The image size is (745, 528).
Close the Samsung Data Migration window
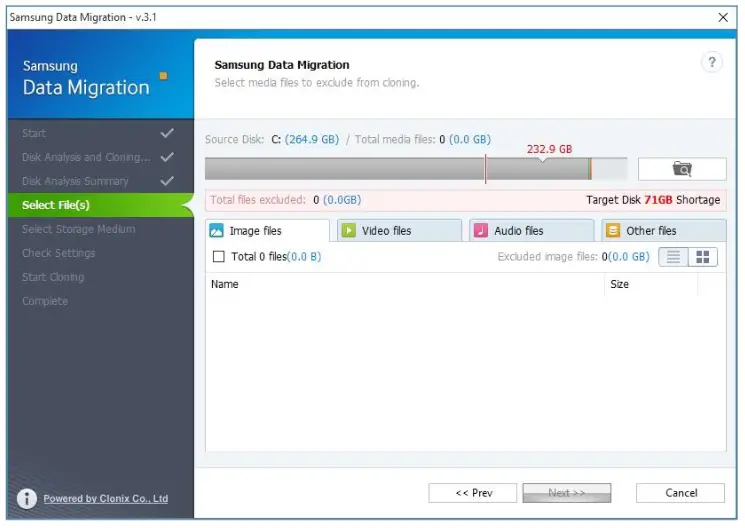723,18
